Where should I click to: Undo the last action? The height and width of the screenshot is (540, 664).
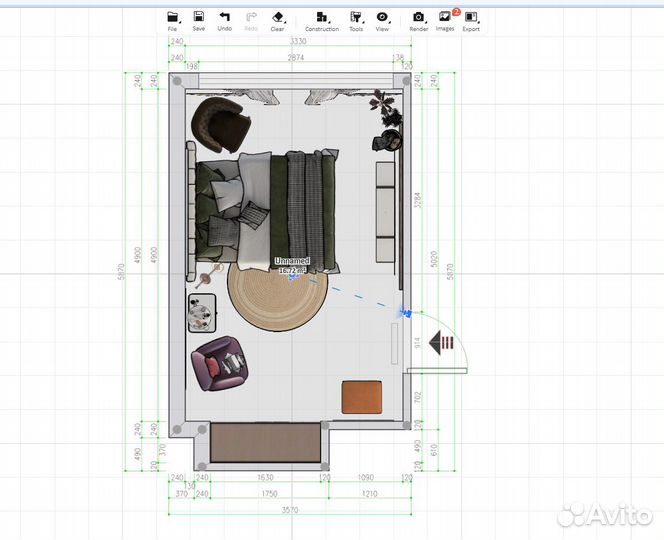click(225, 17)
